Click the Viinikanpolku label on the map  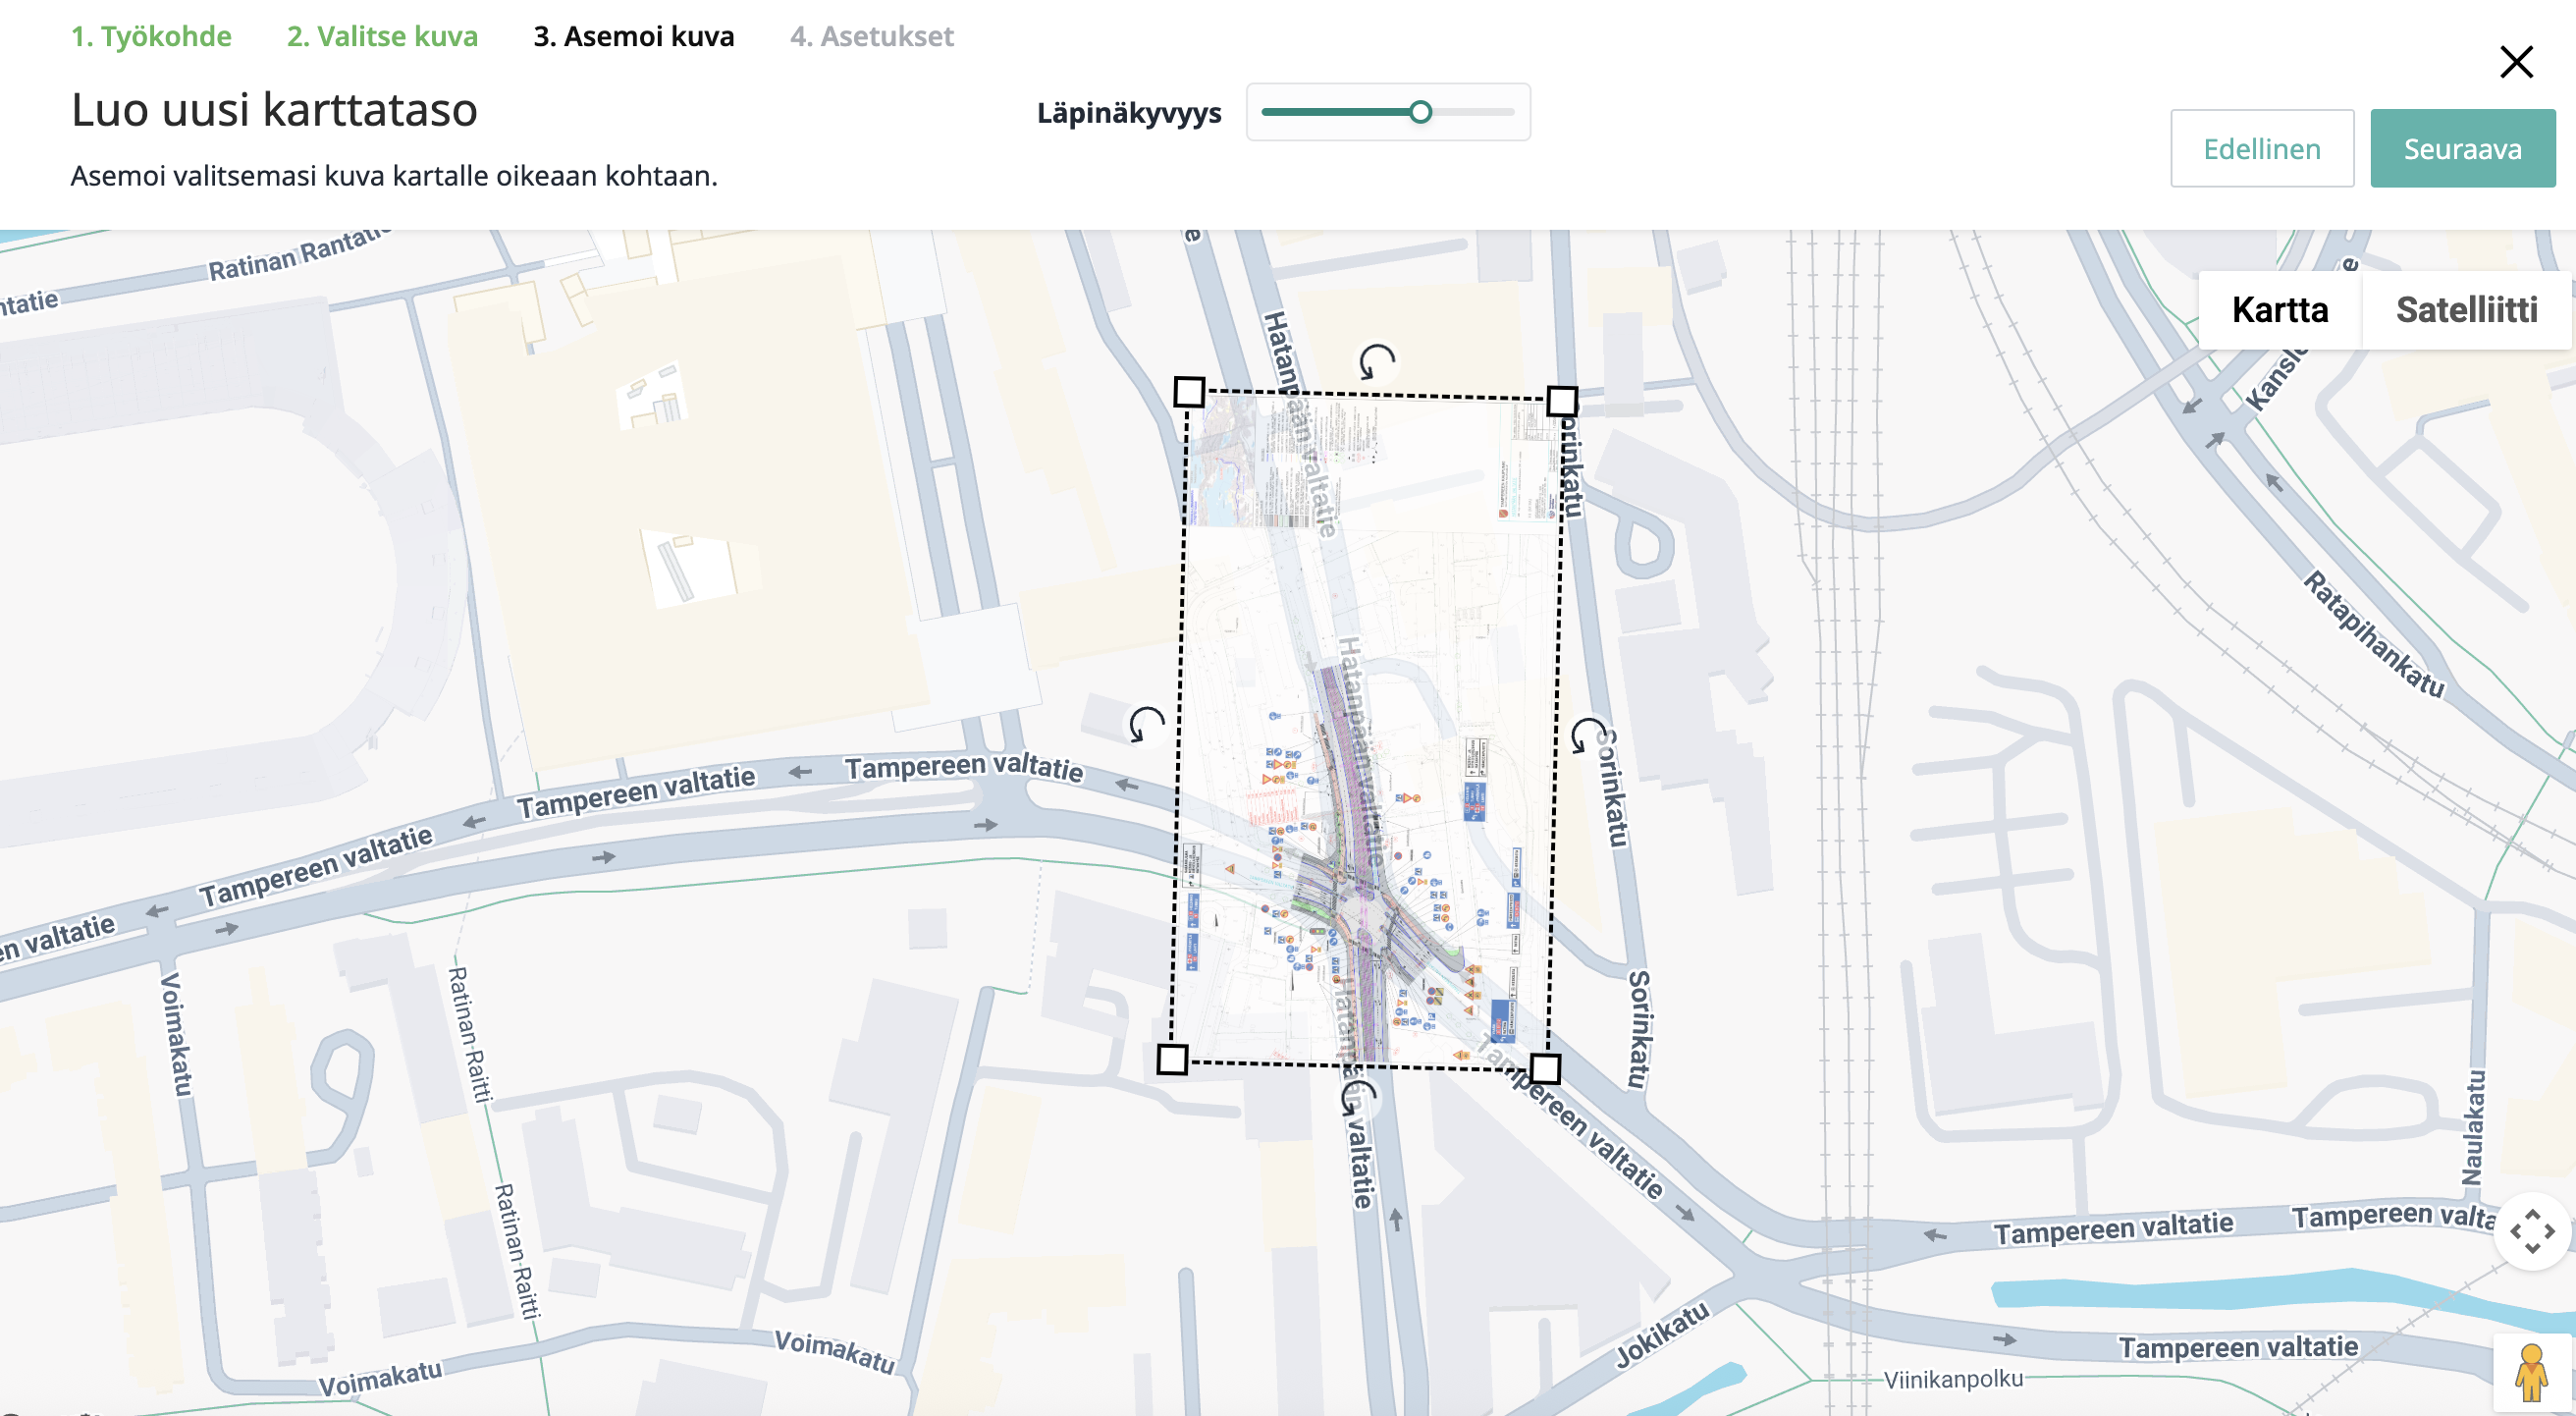click(x=1953, y=1379)
